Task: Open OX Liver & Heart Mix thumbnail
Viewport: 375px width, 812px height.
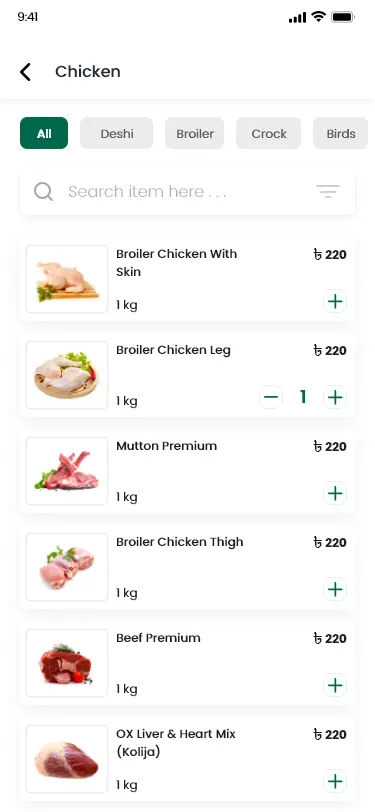Action: [x=67, y=759]
